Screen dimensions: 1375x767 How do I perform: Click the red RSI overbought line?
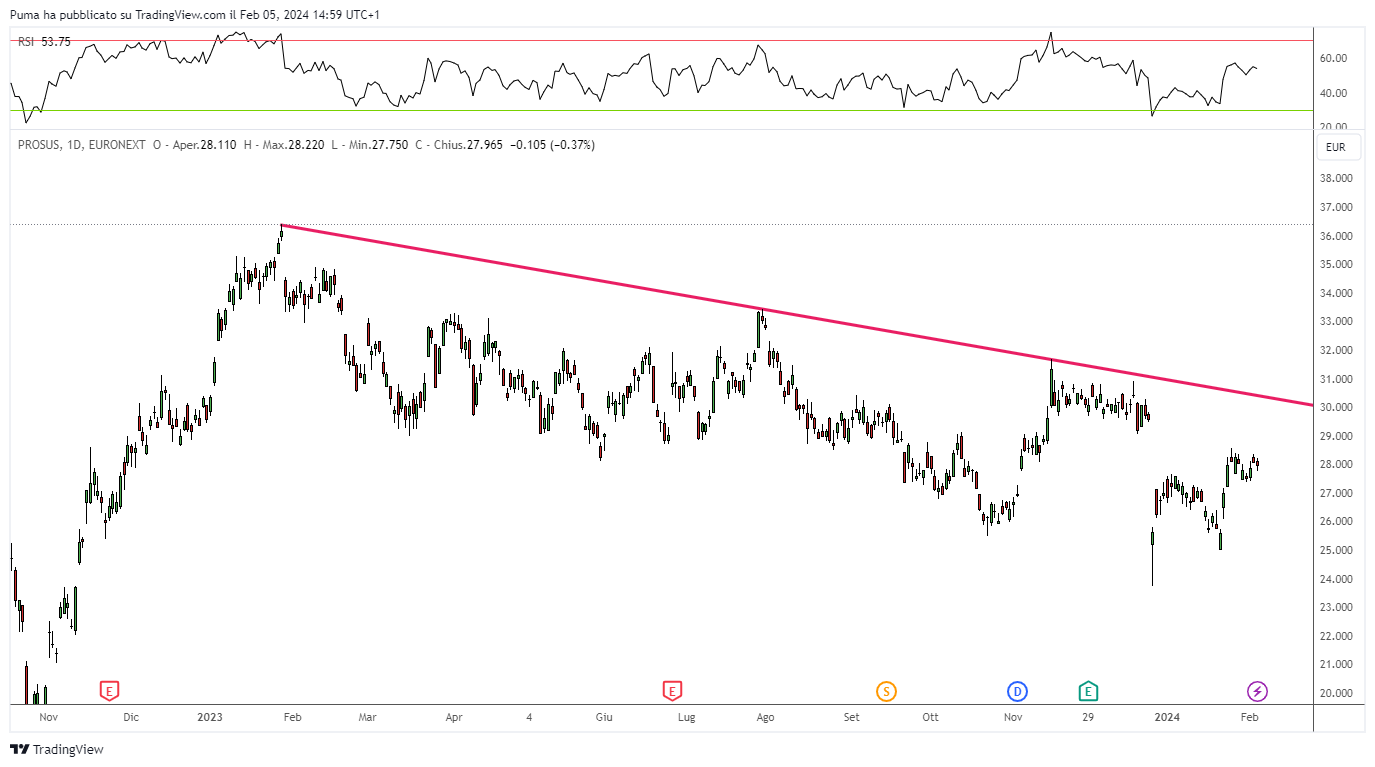[660, 41]
